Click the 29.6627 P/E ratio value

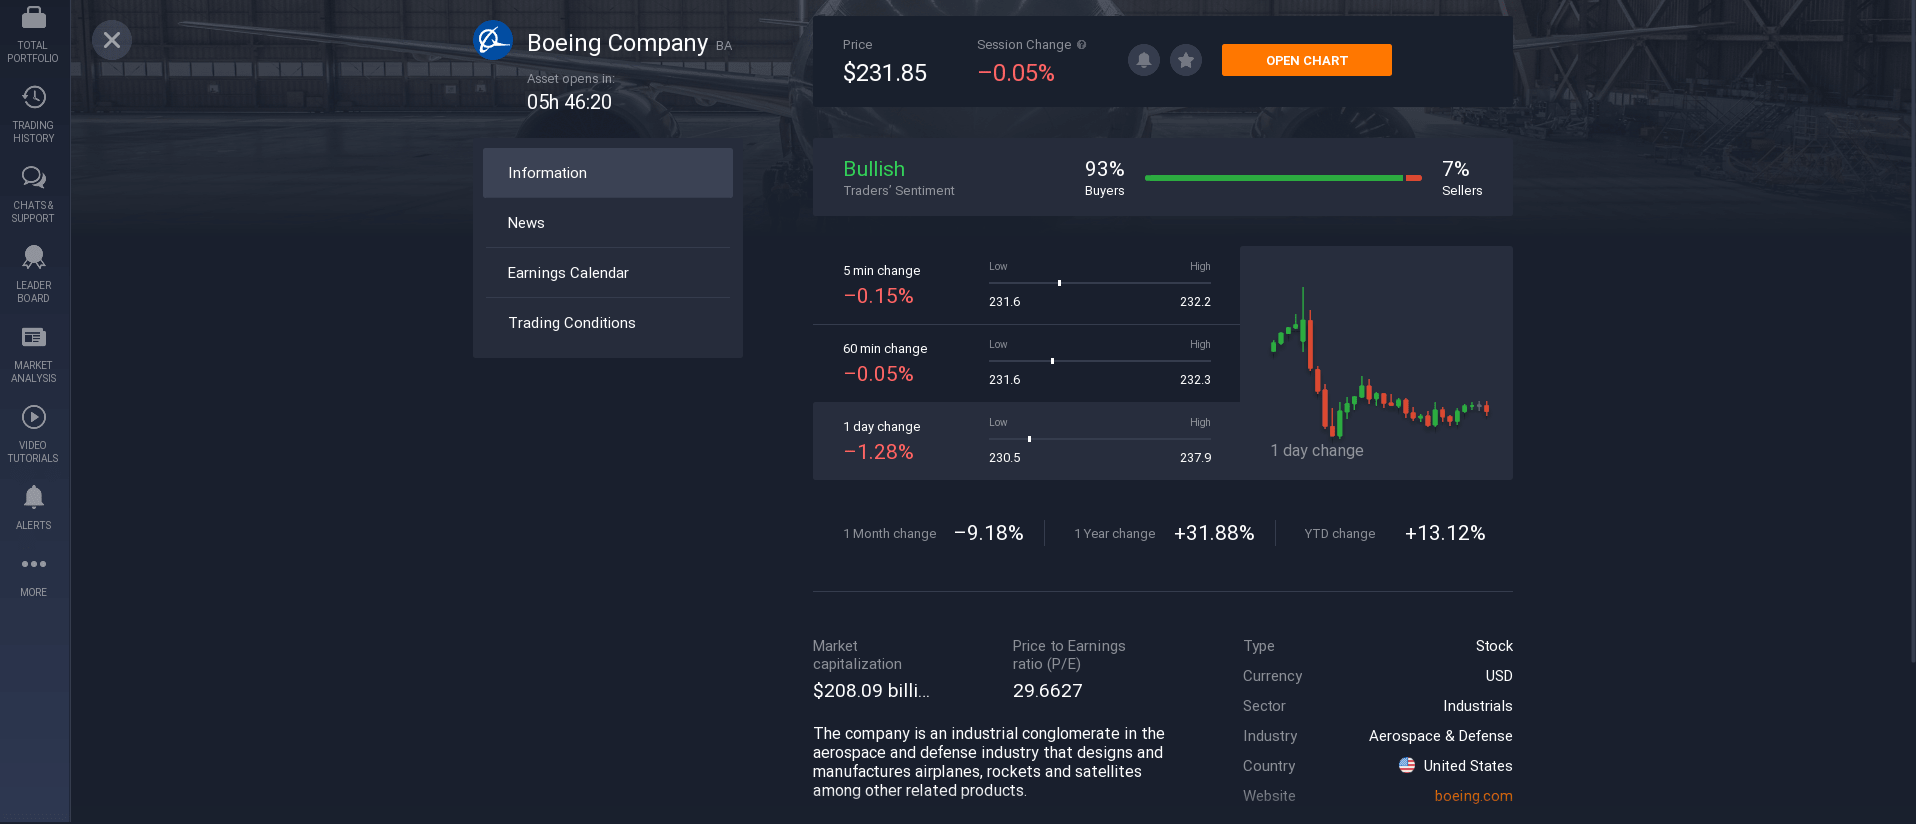[x=1047, y=691]
